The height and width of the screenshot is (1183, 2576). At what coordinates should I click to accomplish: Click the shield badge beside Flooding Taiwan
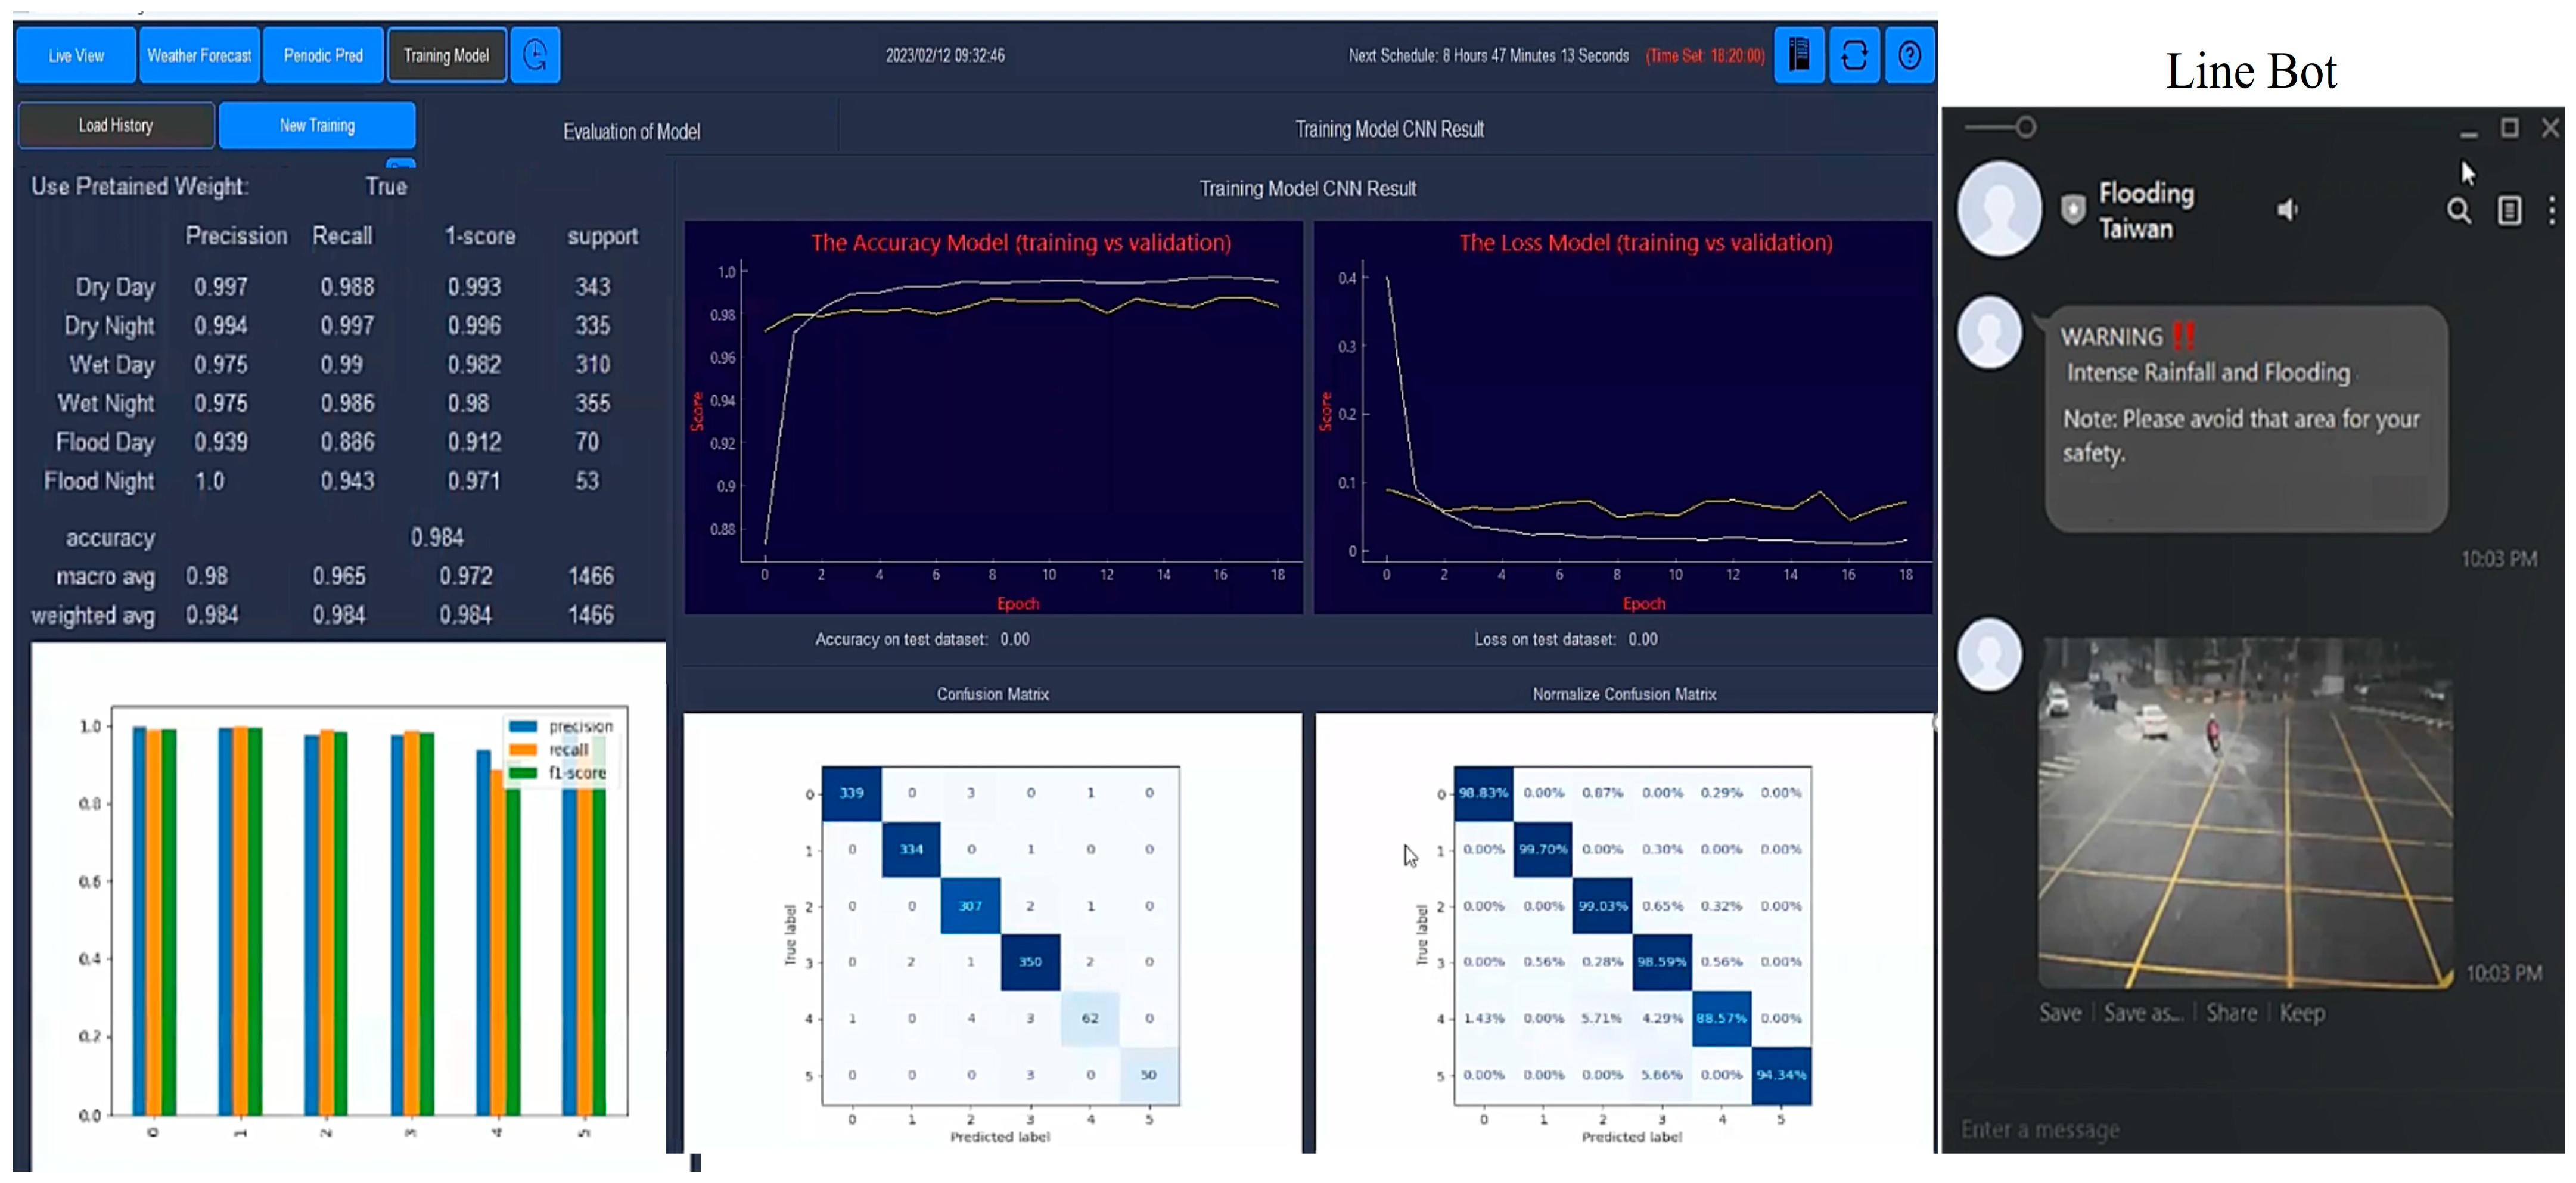click(x=2073, y=210)
